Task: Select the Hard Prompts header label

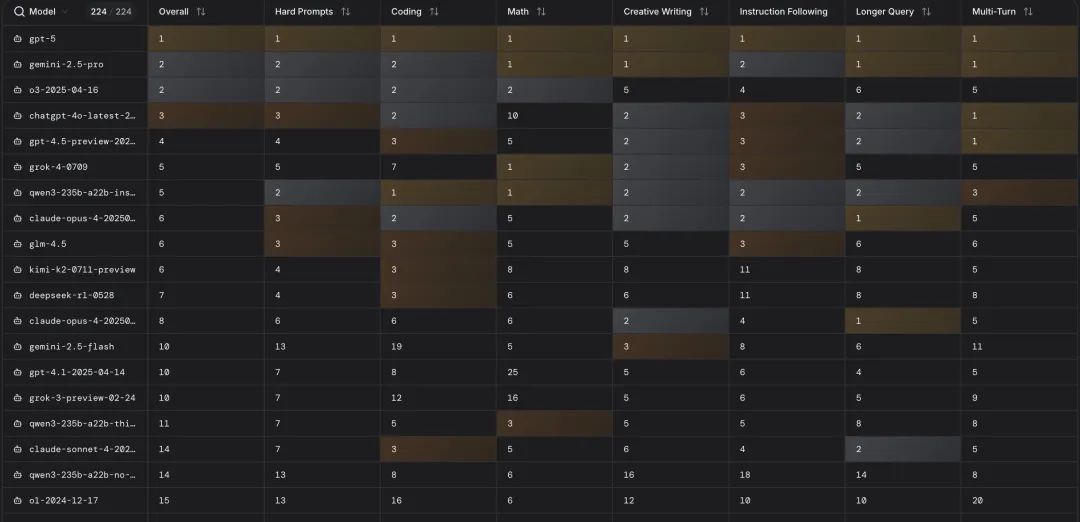Action: pos(304,12)
